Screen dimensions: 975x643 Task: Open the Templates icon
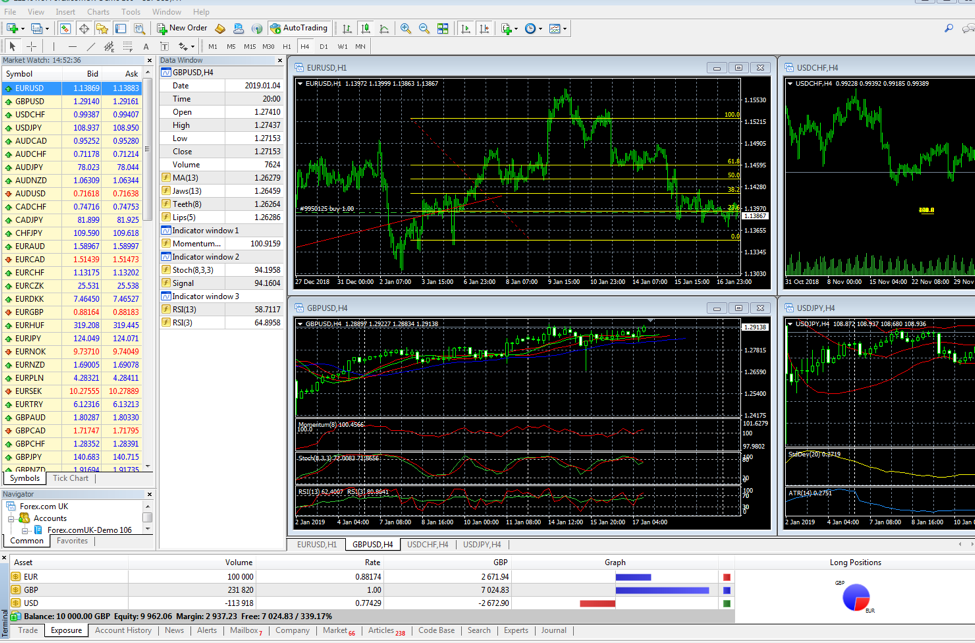555,28
